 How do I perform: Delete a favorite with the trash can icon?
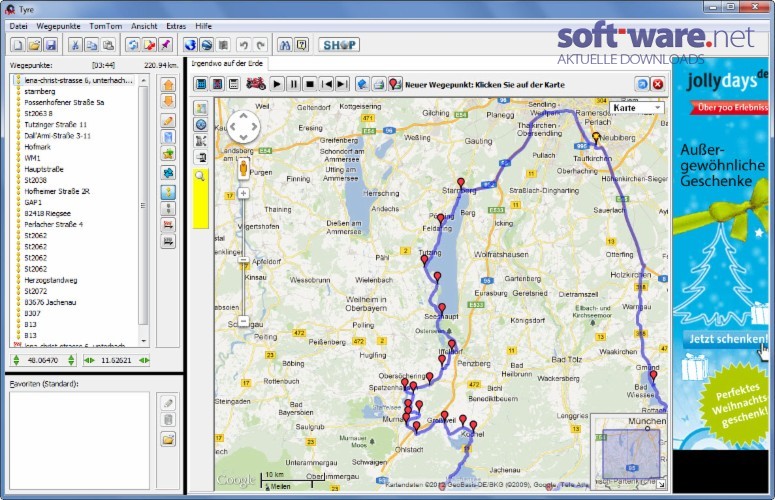click(x=168, y=420)
